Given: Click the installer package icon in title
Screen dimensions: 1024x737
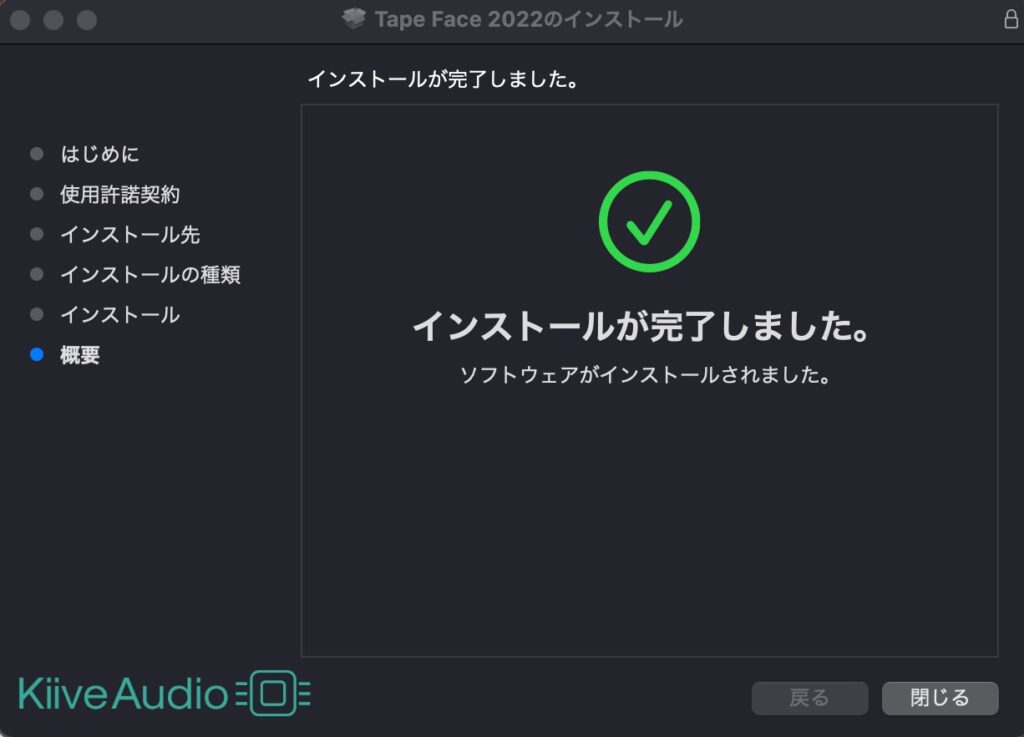Looking at the screenshot, I should (x=354, y=18).
